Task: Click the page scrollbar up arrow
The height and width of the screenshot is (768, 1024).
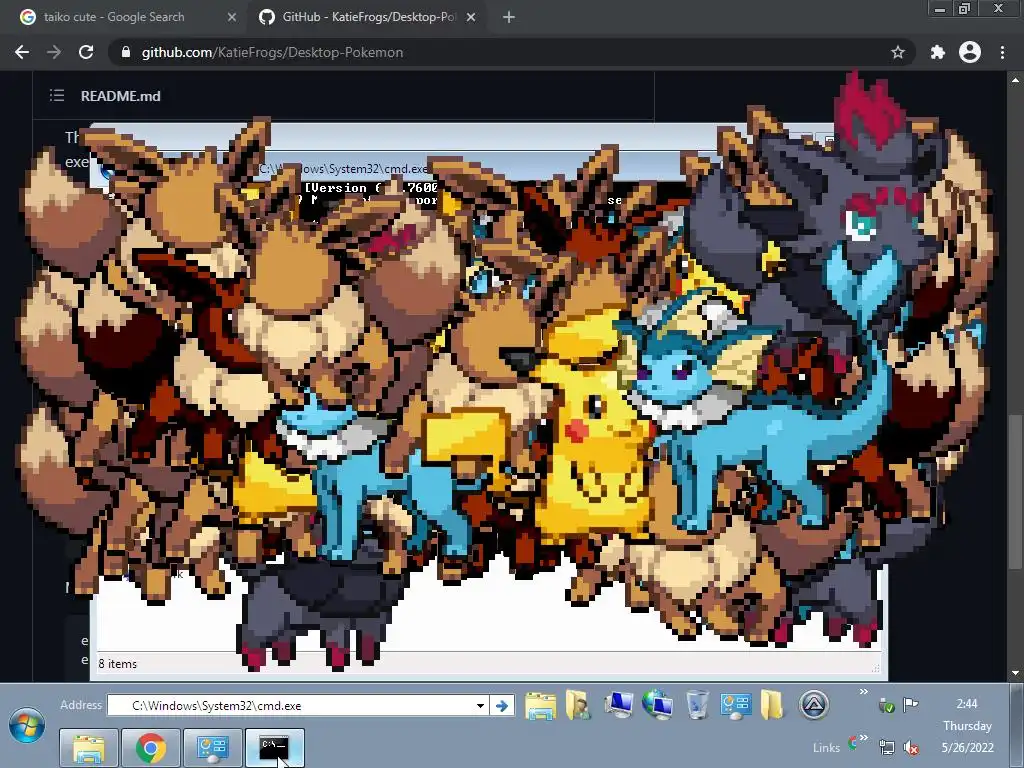Action: tap(1015, 80)
